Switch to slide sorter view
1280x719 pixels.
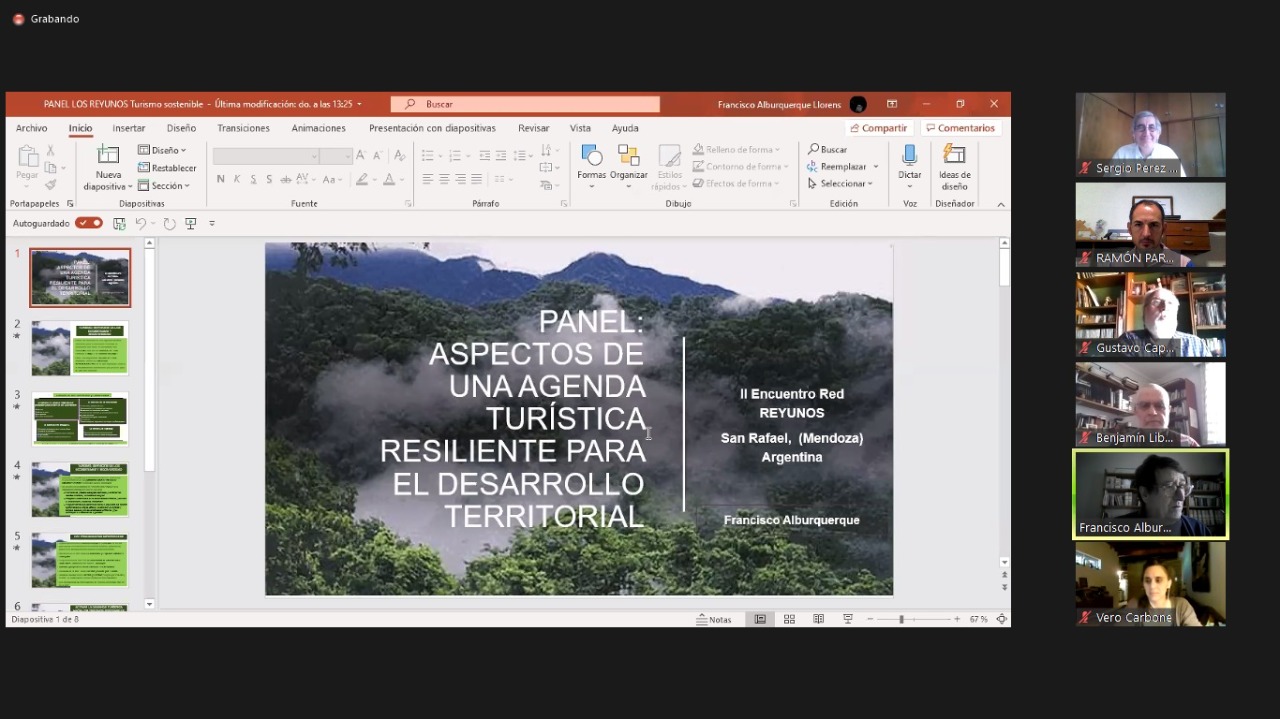(789, 619)
